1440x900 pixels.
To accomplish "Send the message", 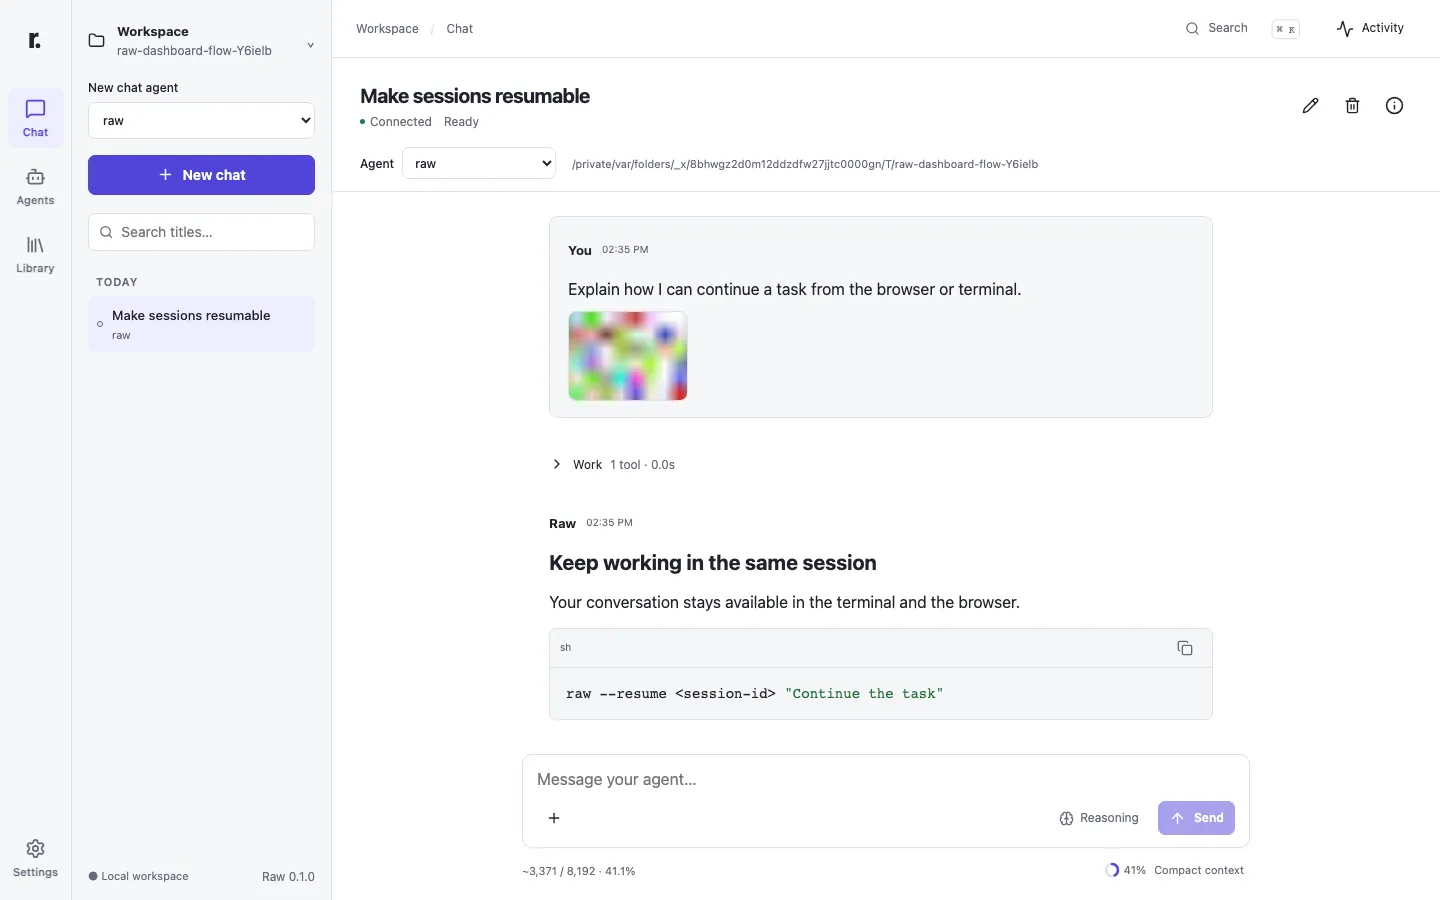I will (x=1196, y=818).
